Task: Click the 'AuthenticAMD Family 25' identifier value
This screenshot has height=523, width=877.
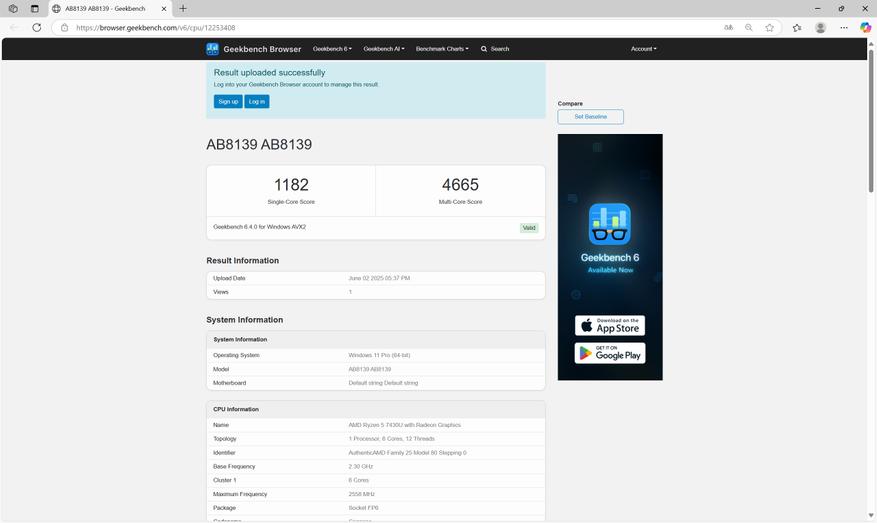Action: pos(407,453)
